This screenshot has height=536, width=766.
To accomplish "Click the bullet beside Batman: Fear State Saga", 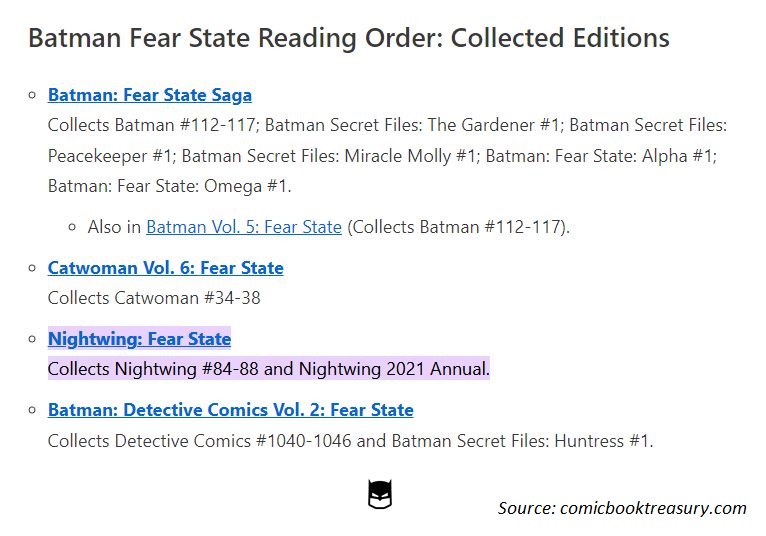I will [x=33, y=95].
